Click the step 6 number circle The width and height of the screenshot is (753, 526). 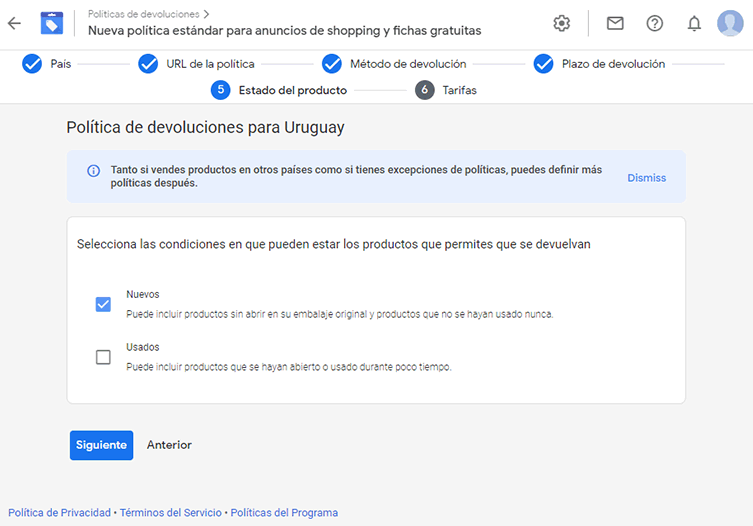(x=425, y=90)
